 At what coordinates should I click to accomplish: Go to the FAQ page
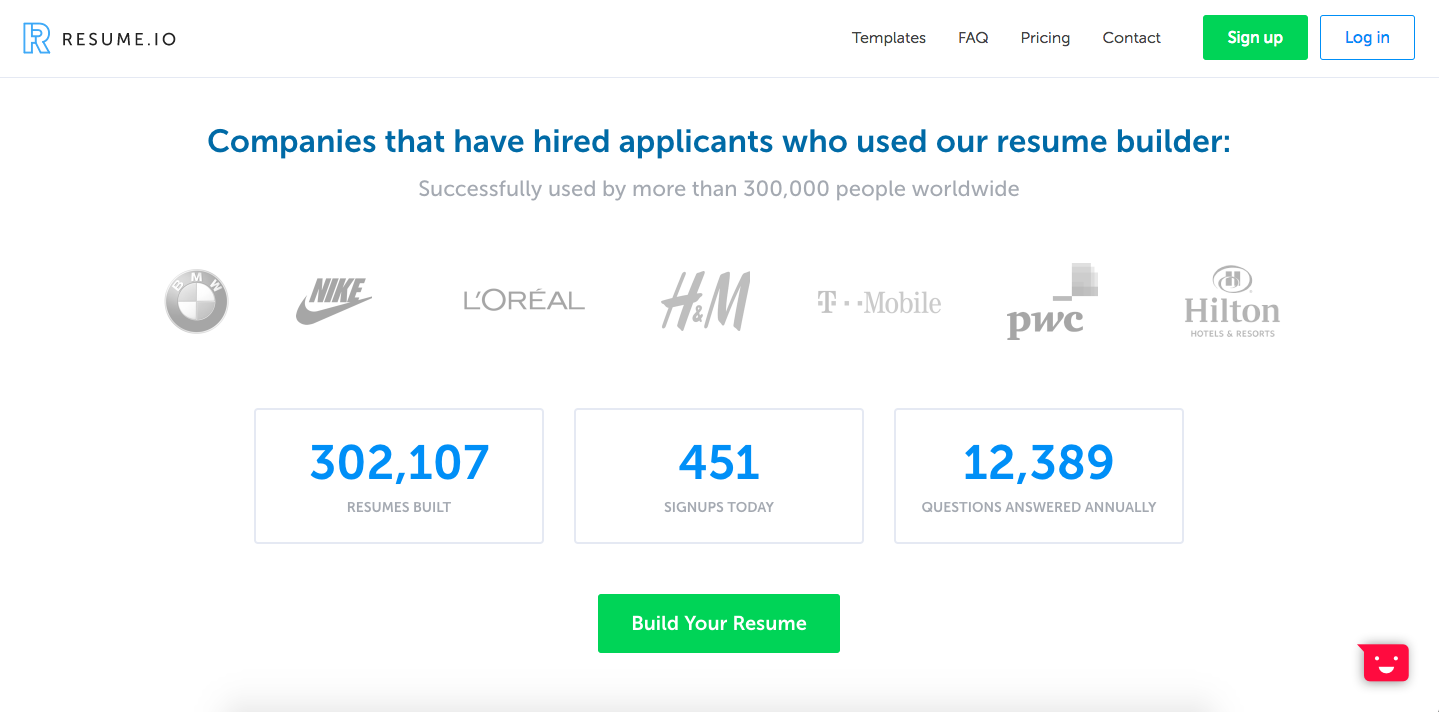point(973,38)
